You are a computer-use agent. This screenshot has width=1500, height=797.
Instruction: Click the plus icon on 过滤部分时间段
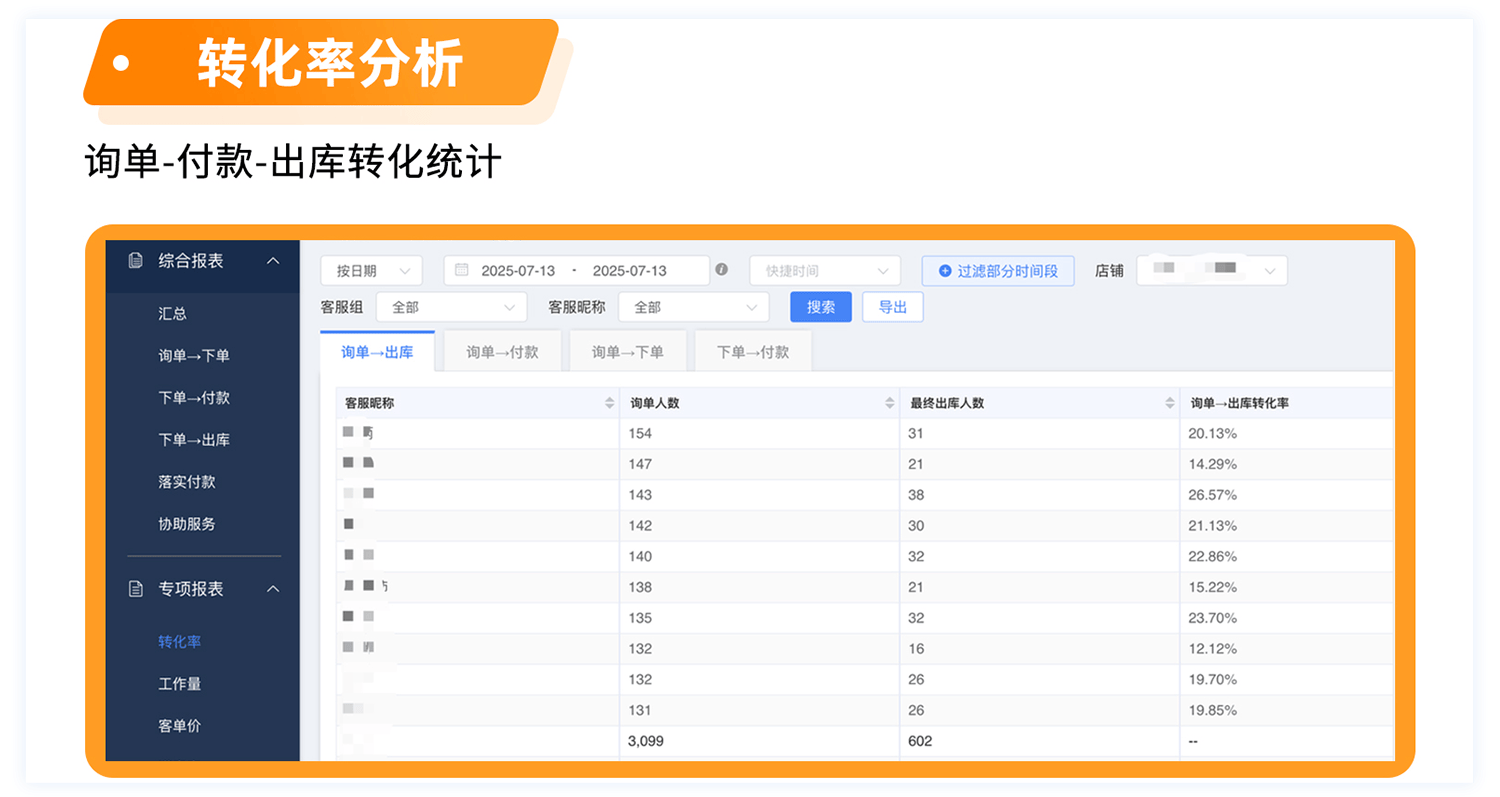945,271
